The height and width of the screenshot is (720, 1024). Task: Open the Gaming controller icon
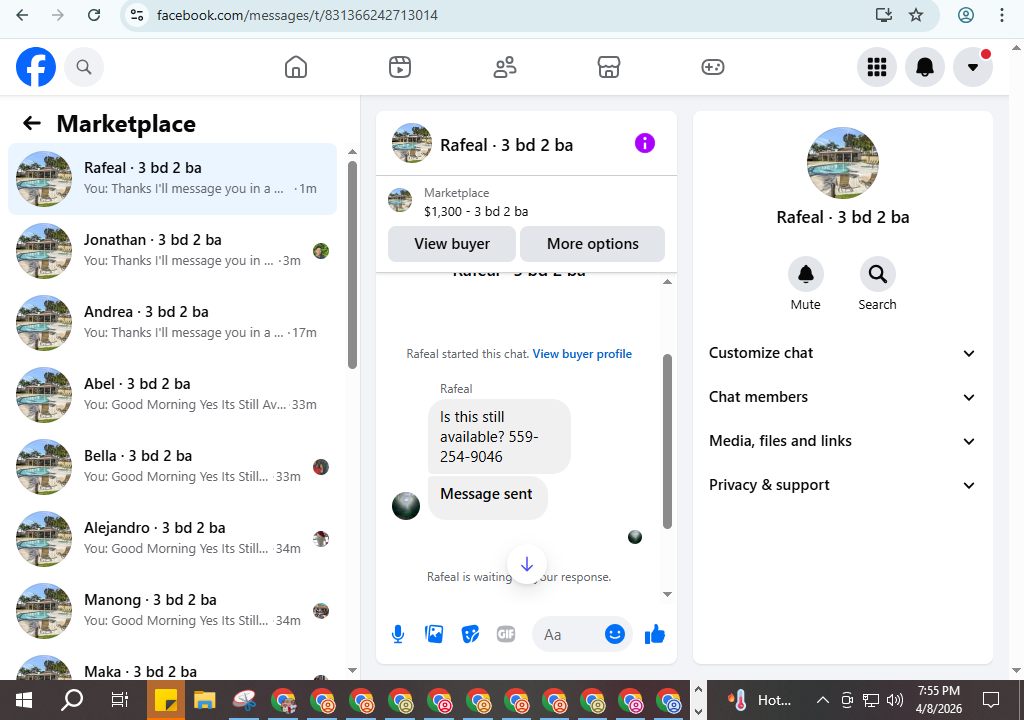click(x=712, y=67)
